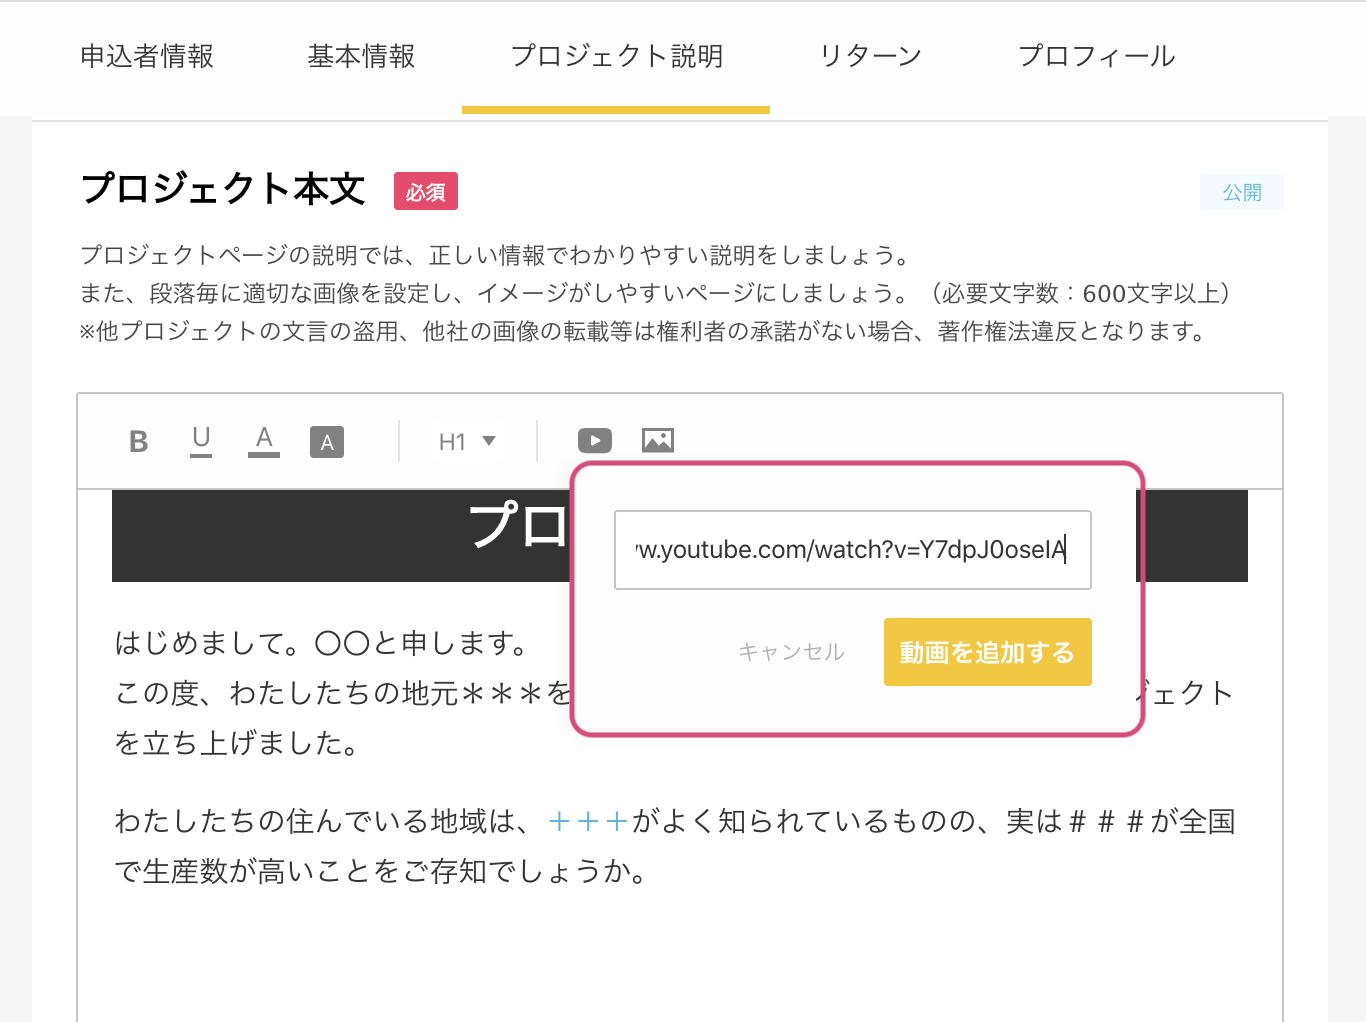This screenshot has height=1022, width=1366.
Task: Expand the H1 heading dropdown
Action: (x=467, y=442)
